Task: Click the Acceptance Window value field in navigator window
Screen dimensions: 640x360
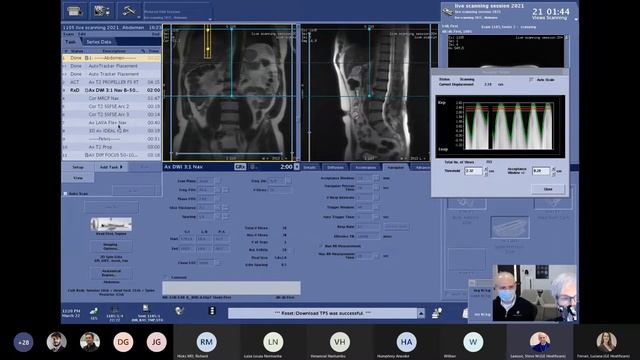Action: [541, 171]
